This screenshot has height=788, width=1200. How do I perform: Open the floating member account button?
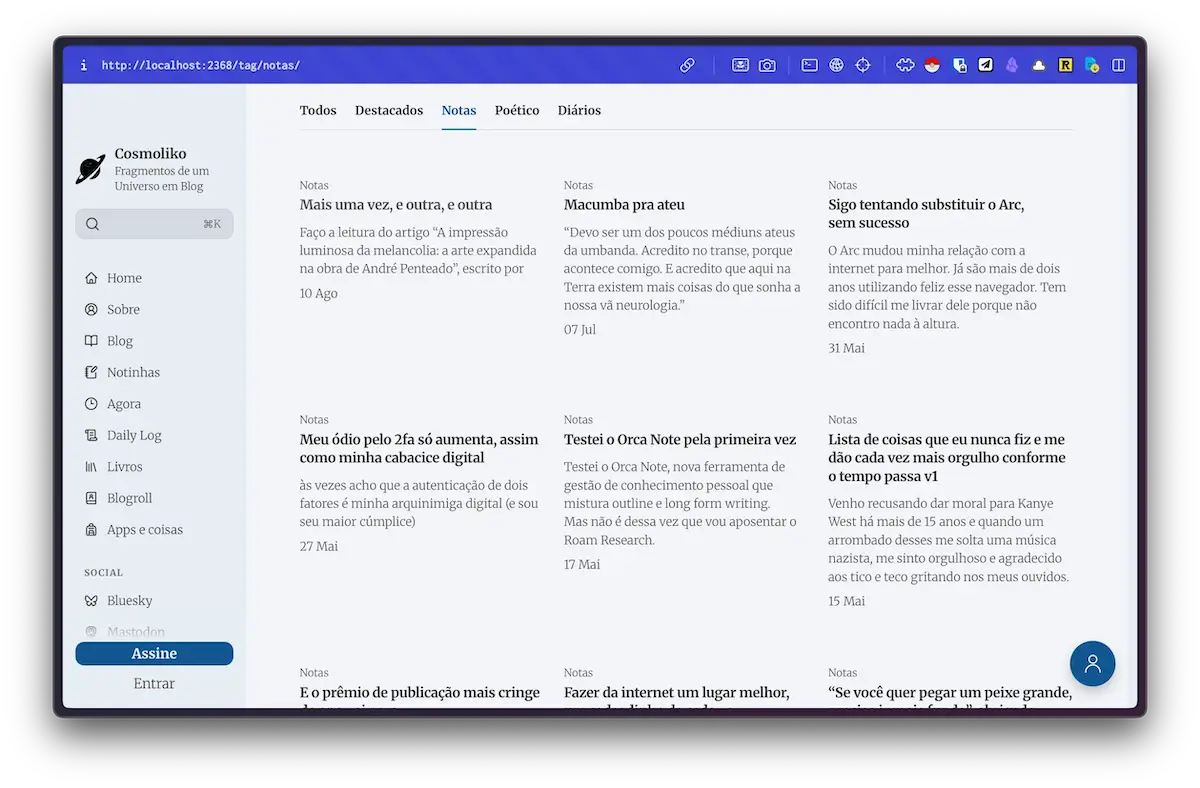[x=1092, y=663]
